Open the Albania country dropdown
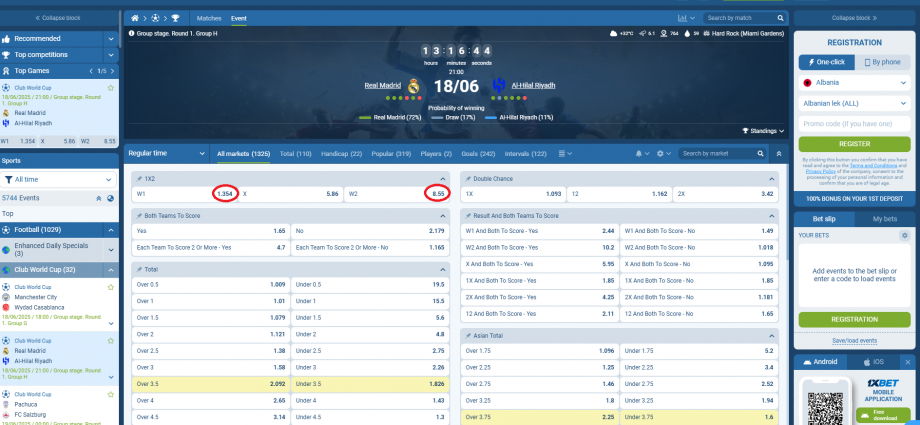 (x=854, y=83)
